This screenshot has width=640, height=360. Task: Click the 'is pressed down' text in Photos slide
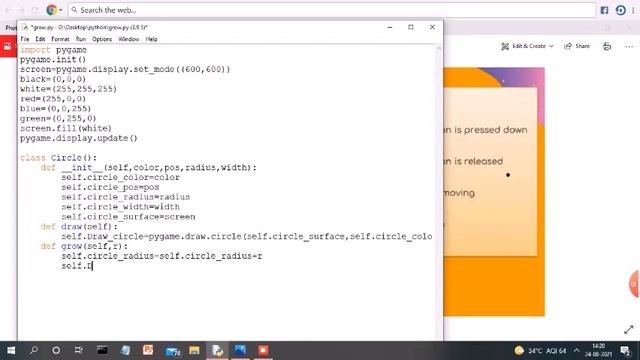[491, 130]
